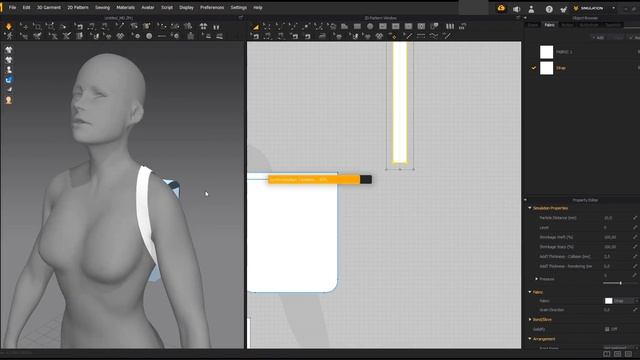The height and width of the screenshot is (360, 640).
Task: Toggle the checkmark next to Strap fabric
Action: click(533, 68)
